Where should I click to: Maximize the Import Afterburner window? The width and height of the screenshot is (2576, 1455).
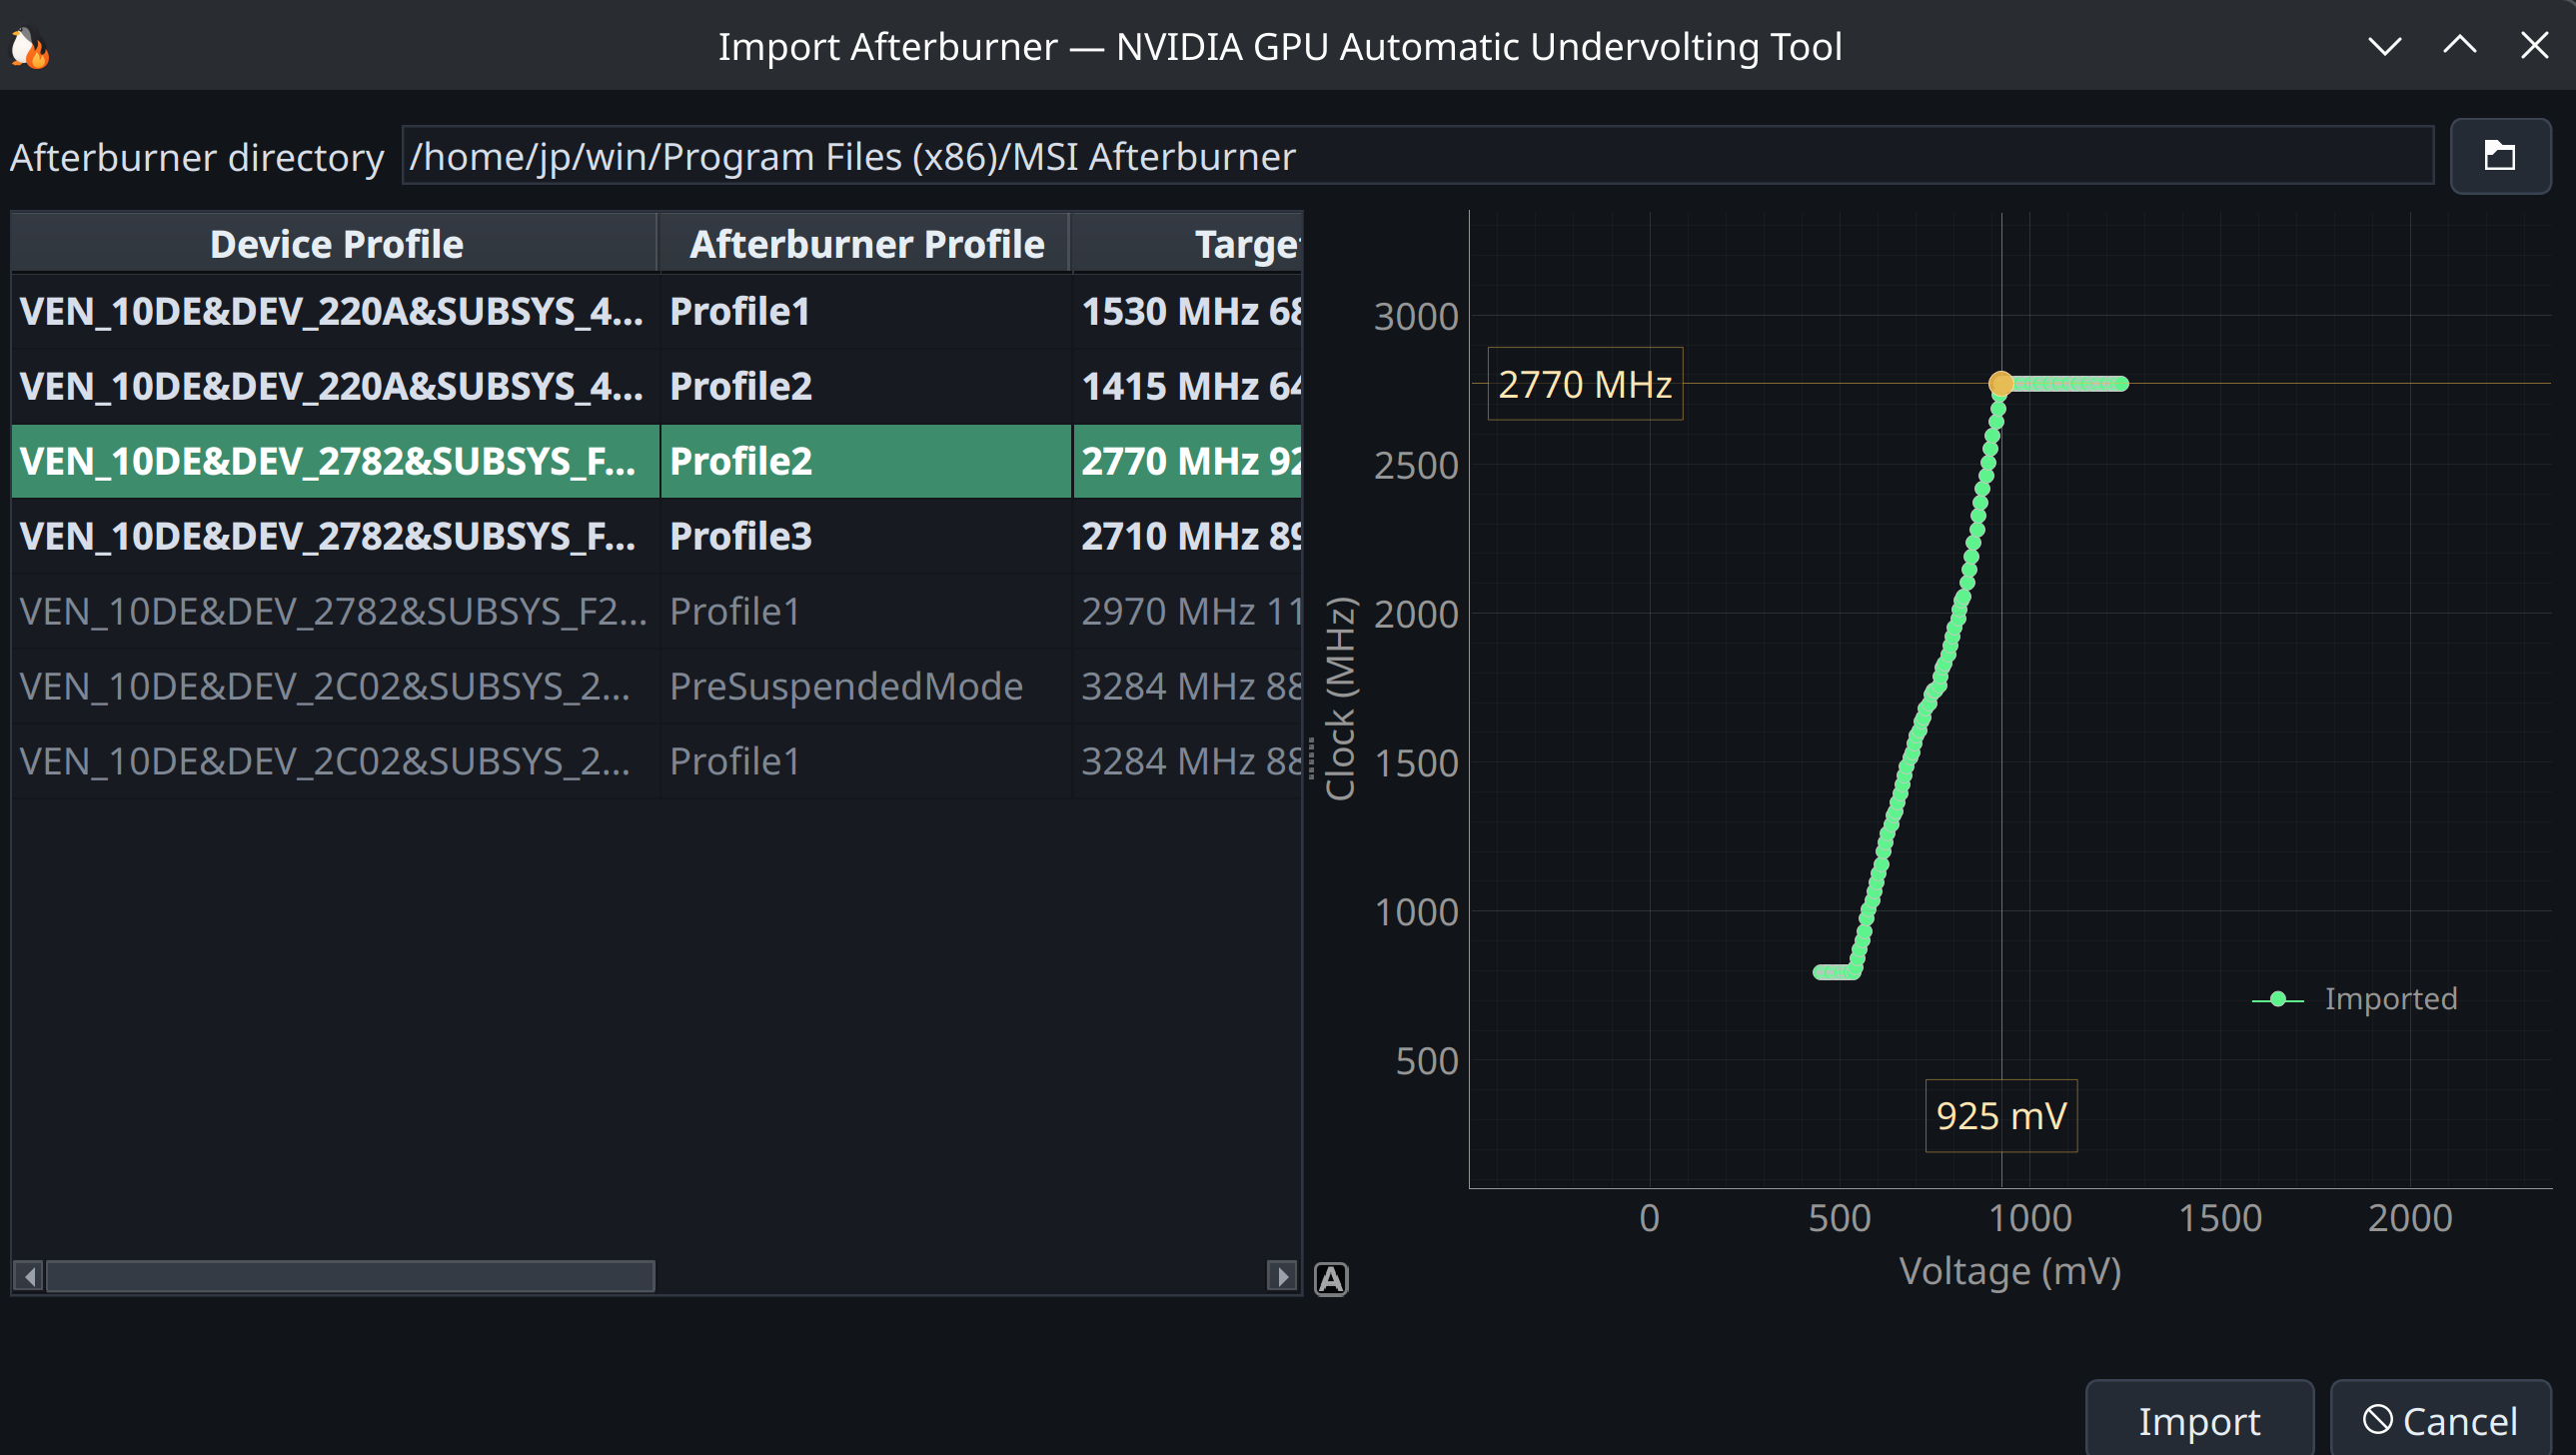click(2460, 46)
